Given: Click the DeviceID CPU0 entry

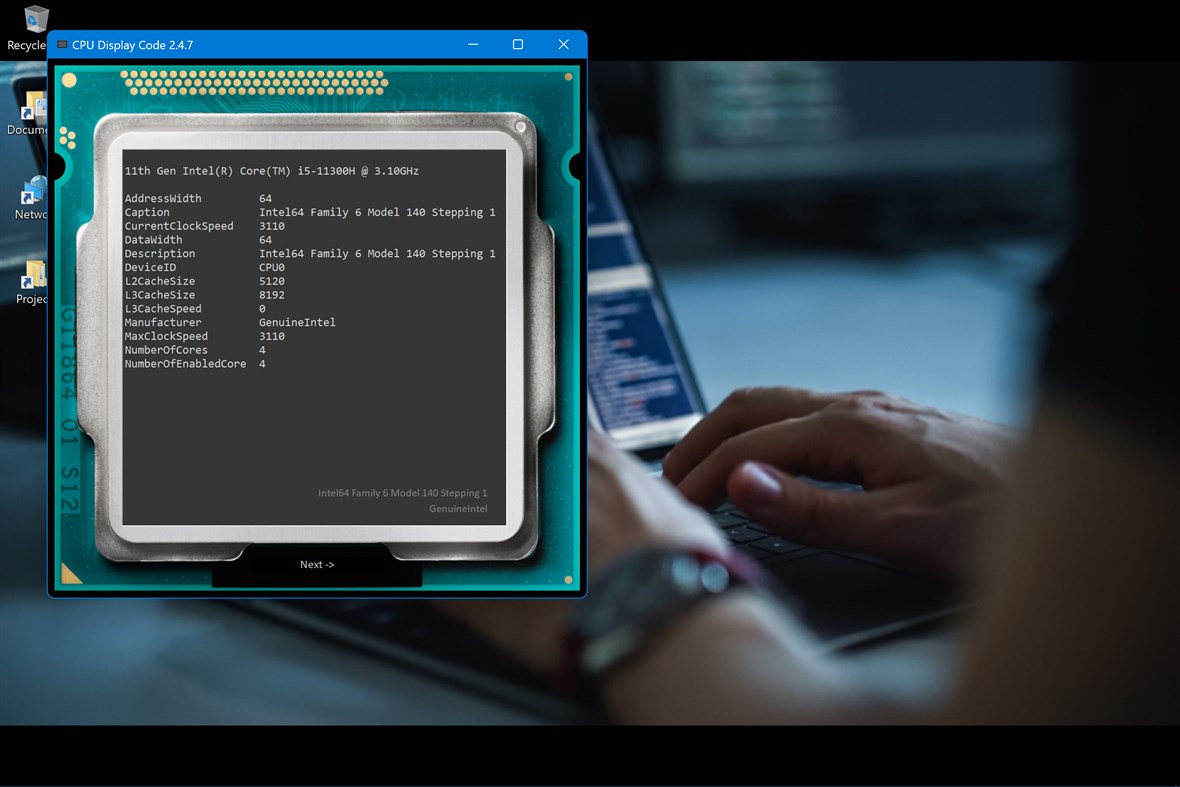Looking at the screenshot, I should (x=271, y=267).
